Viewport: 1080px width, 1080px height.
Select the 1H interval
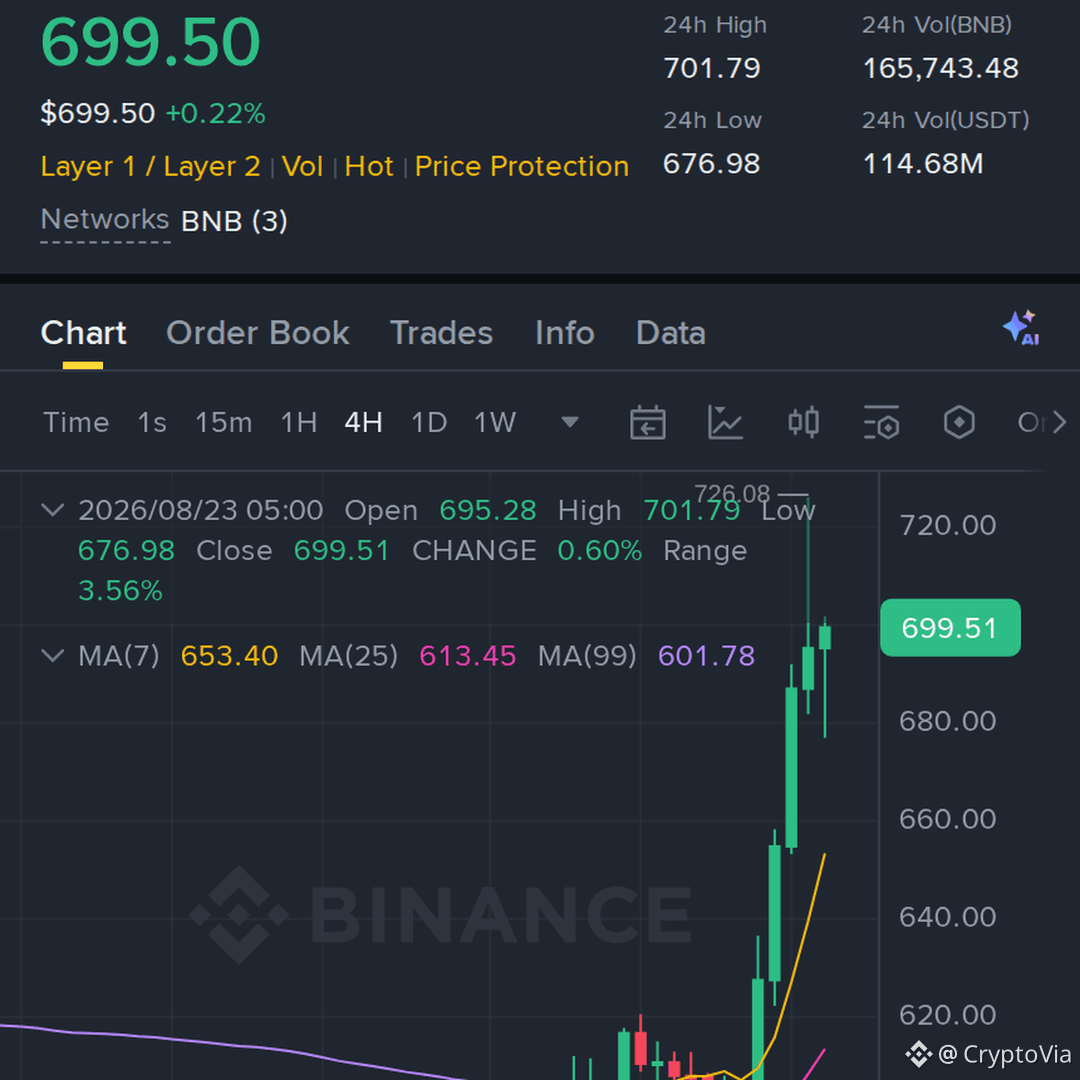299,422
